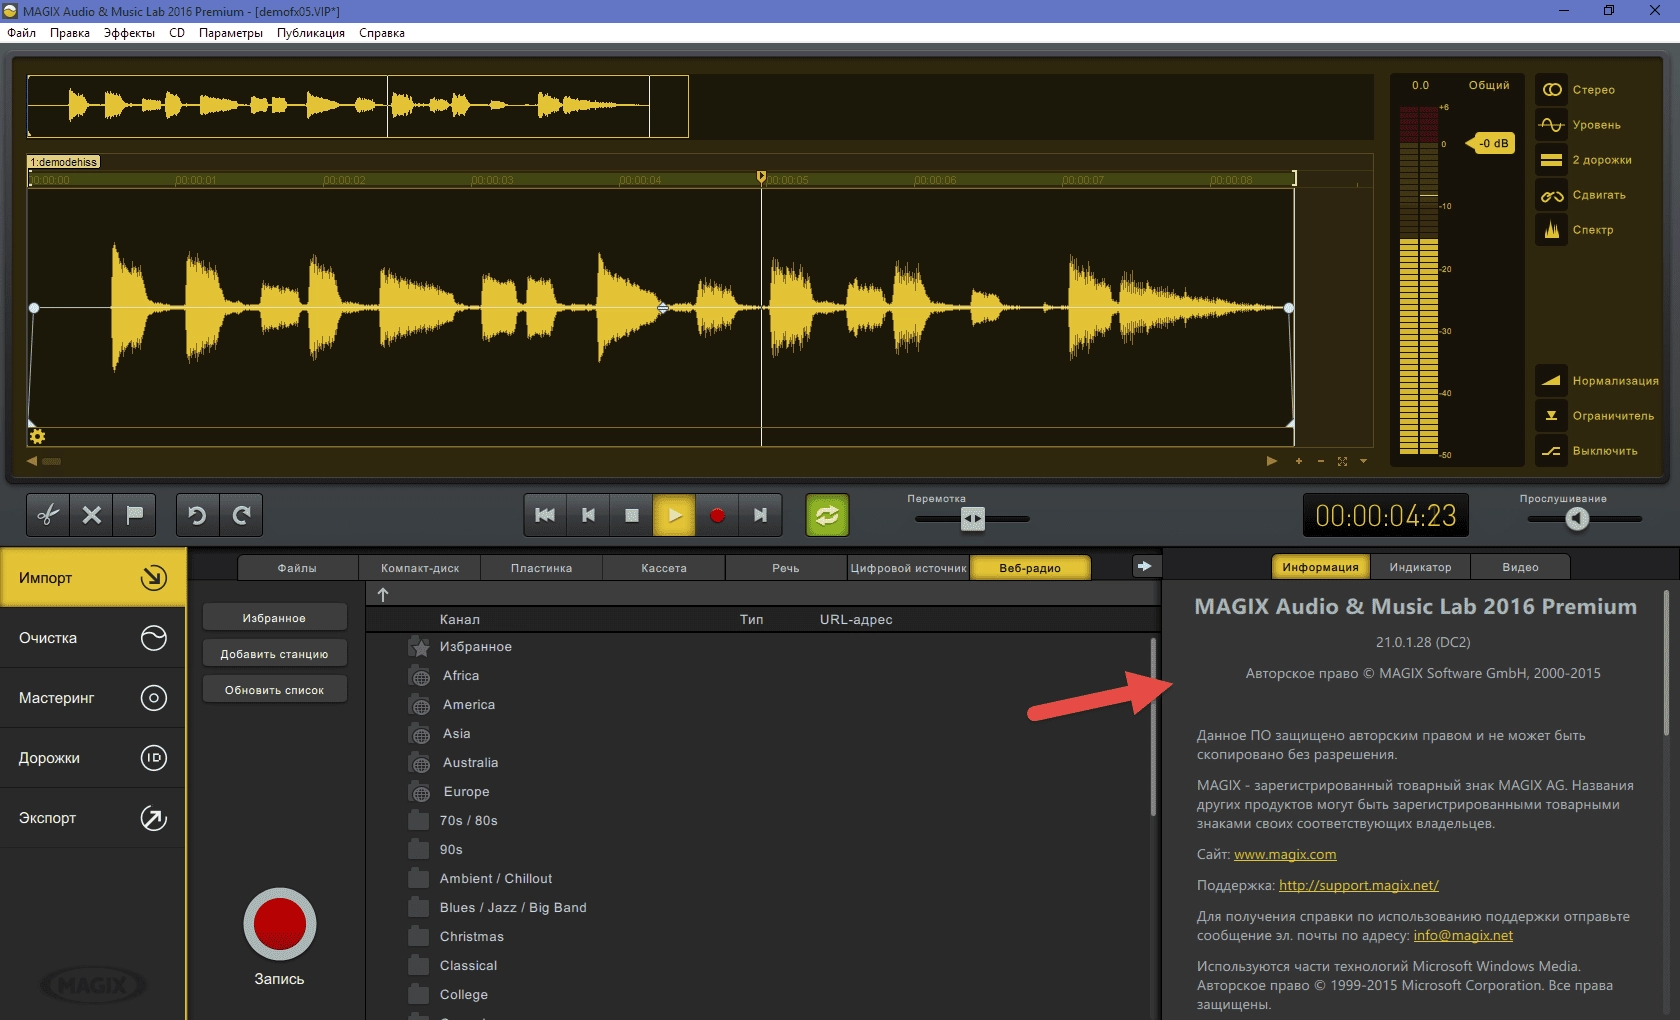Open the gear settings icon in waveform
1680x1020 pixels.
click(x=38, y=437)
